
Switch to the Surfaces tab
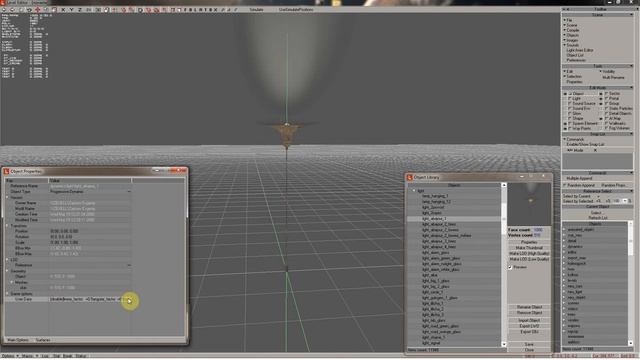click(x=43, y=340)
